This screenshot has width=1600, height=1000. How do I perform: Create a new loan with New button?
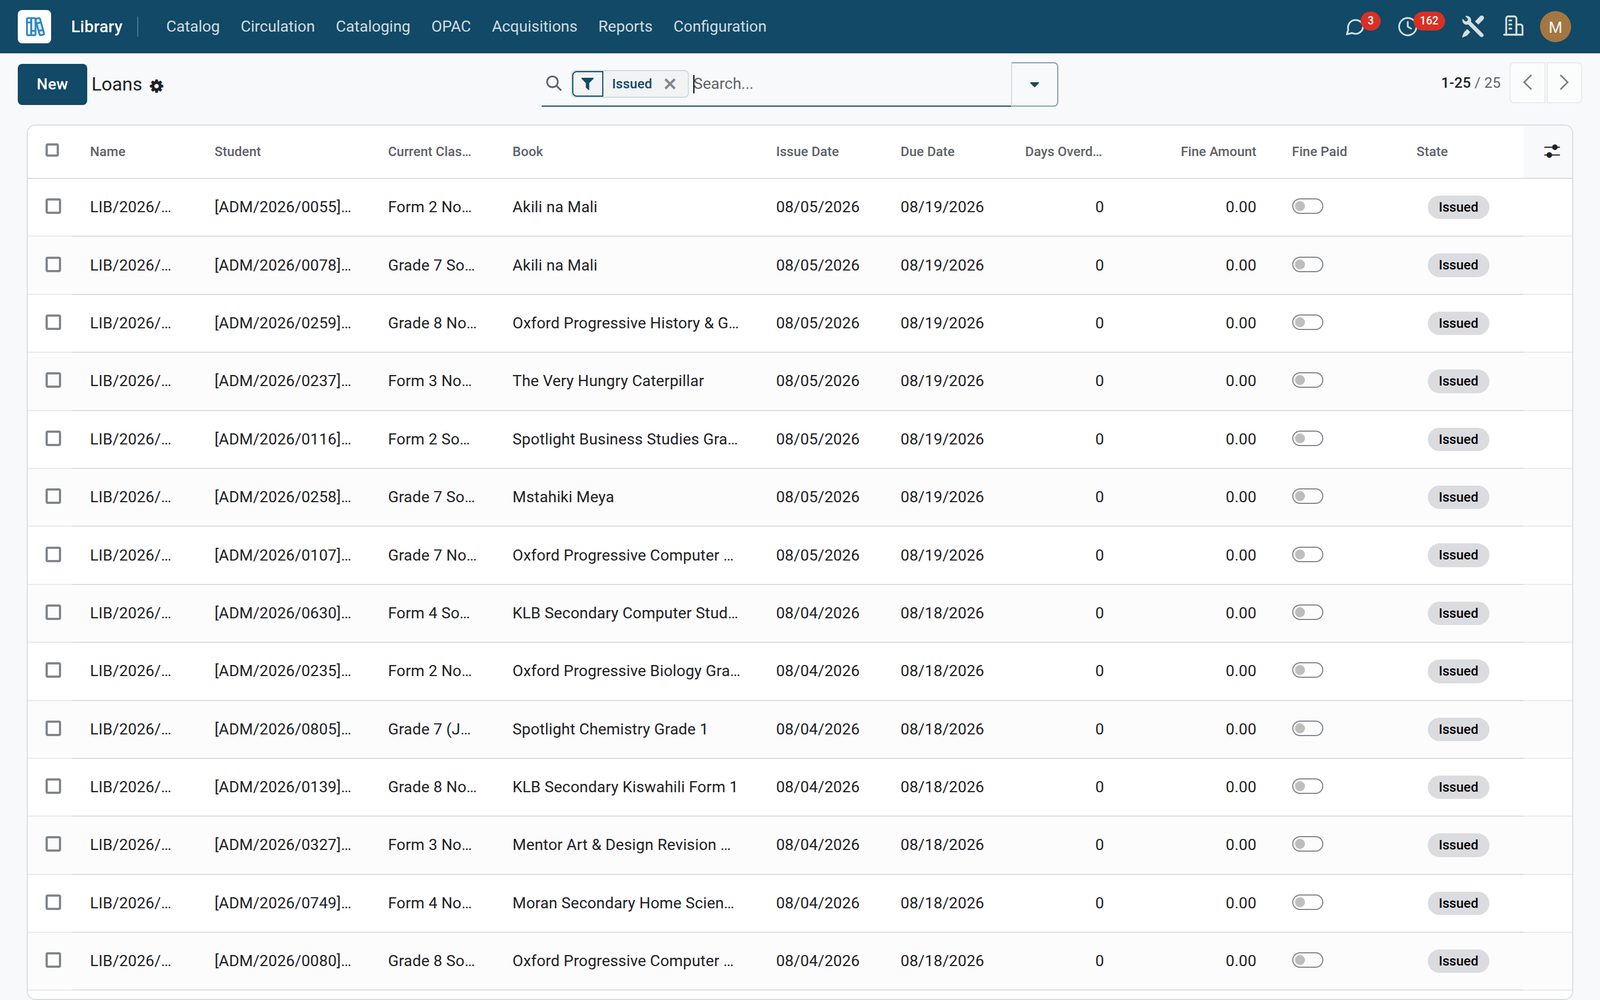(52, 84)
